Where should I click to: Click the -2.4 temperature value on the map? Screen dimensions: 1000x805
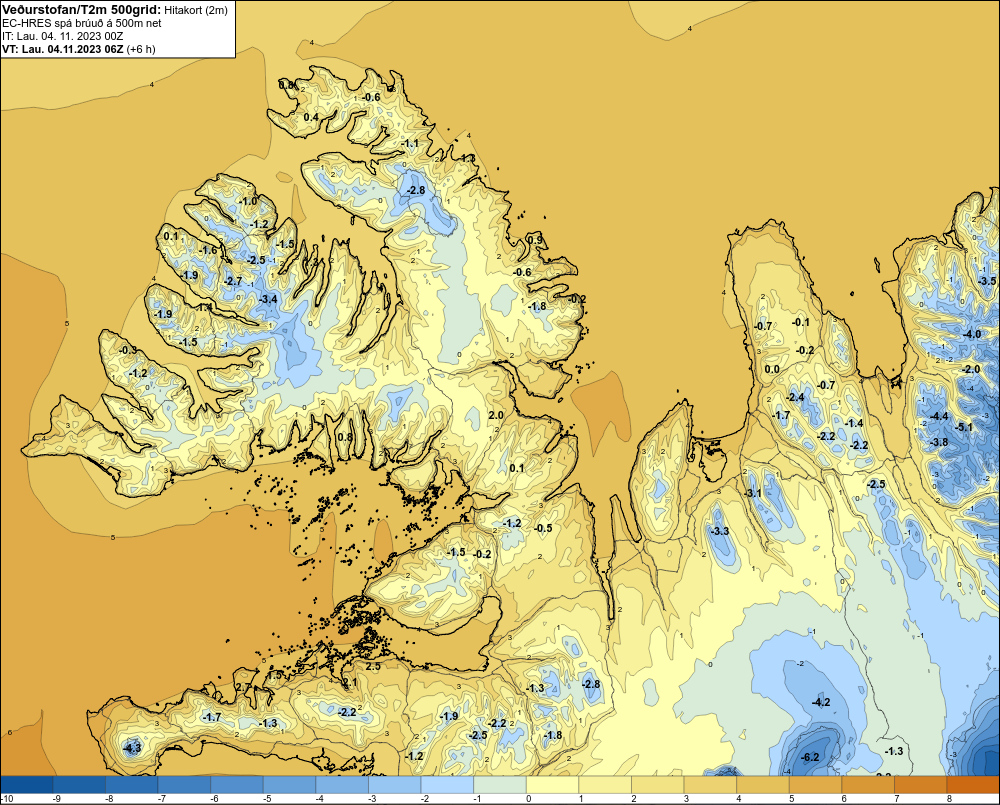(x=795, y=397)
